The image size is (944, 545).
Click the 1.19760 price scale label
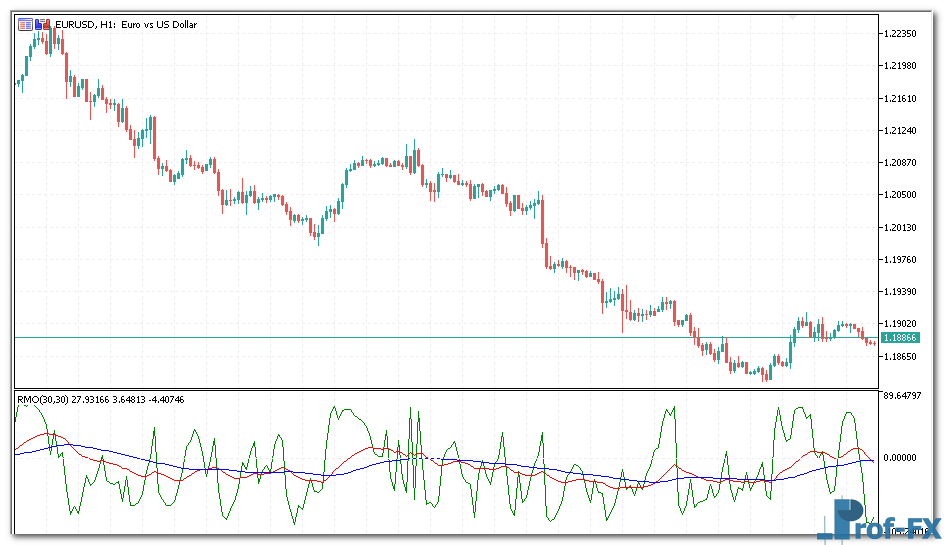(x=901, y=260)
